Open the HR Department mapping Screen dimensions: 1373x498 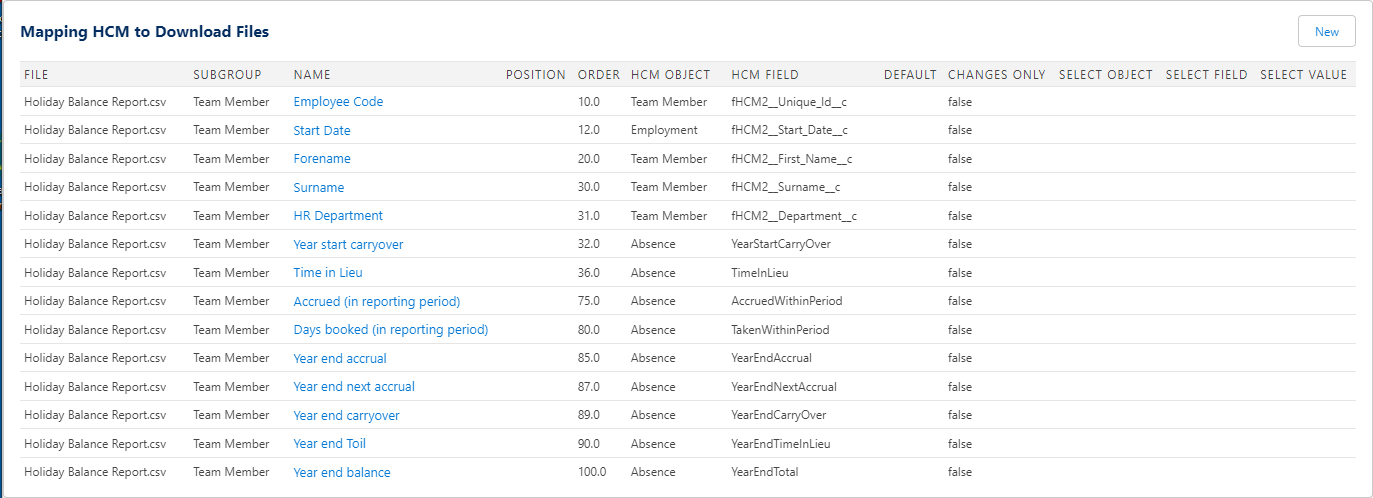click(338, 216)
